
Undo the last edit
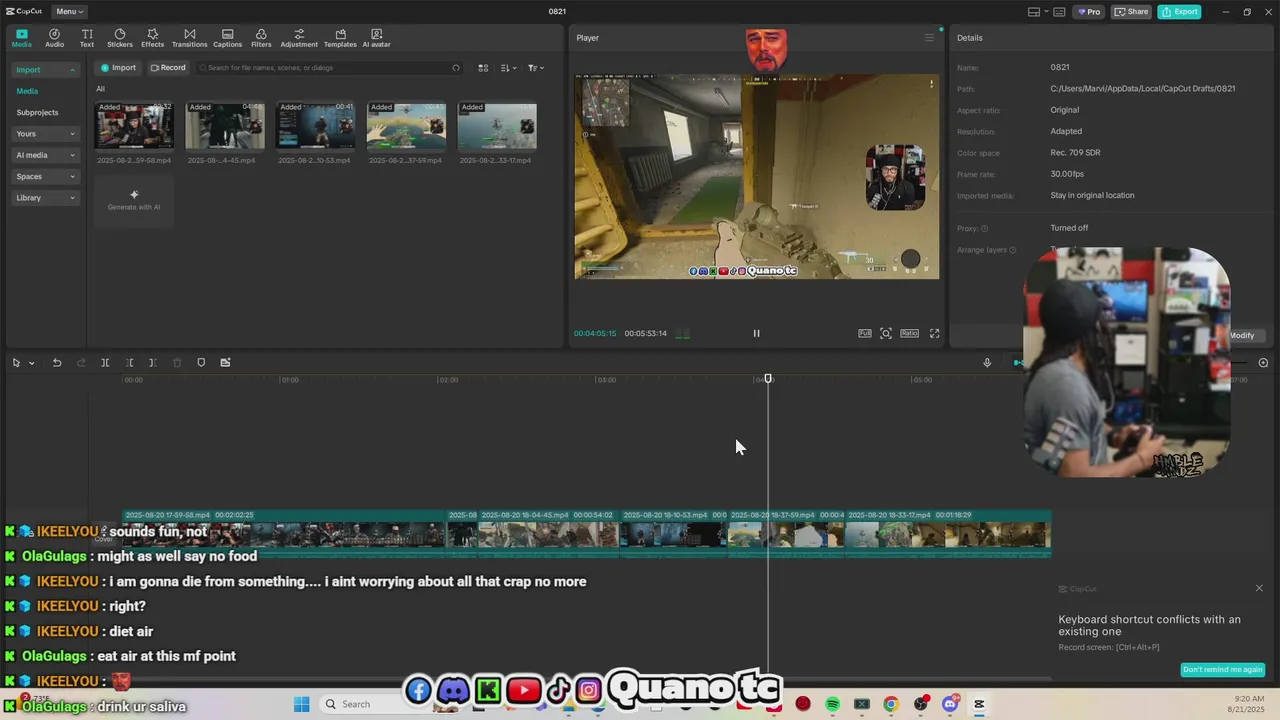(x=57, y=363)
